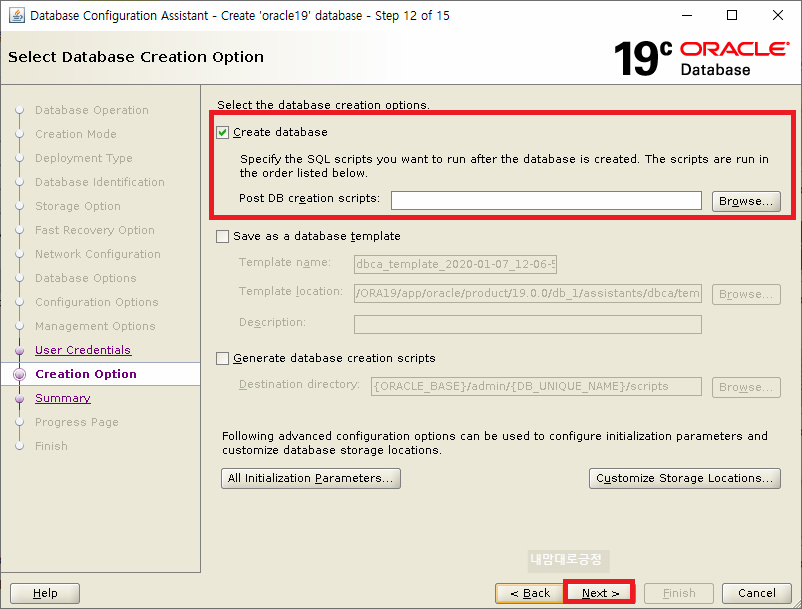Browse for post DB creation scripts

pos(746,201)
